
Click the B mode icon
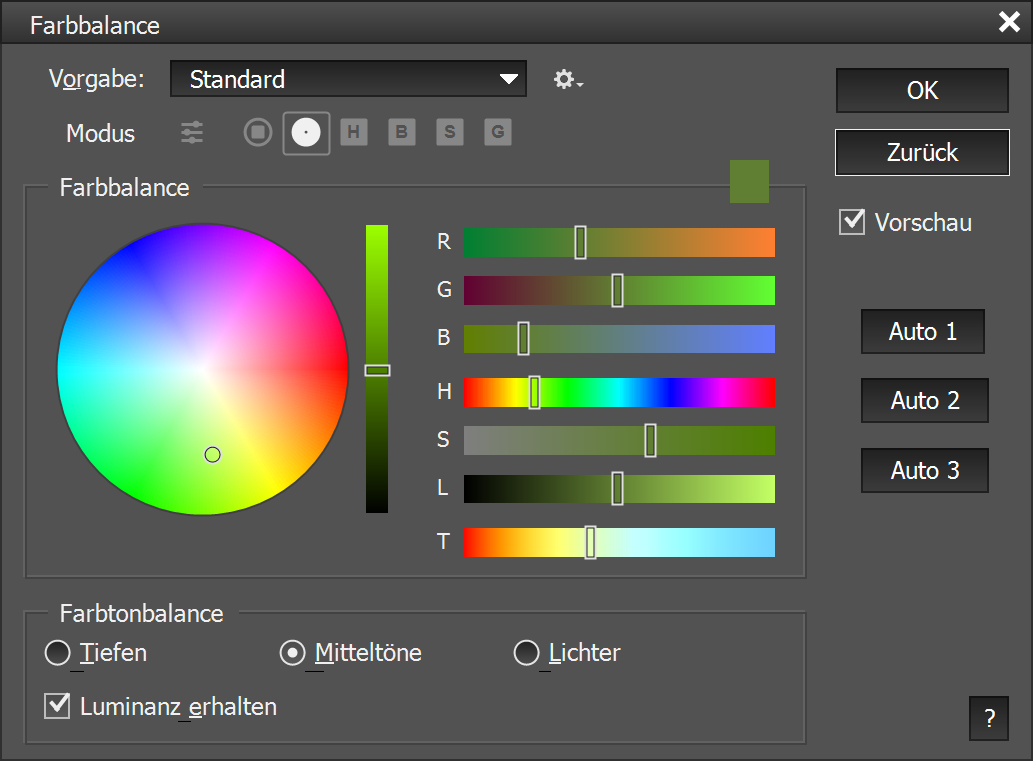(402, 132)
